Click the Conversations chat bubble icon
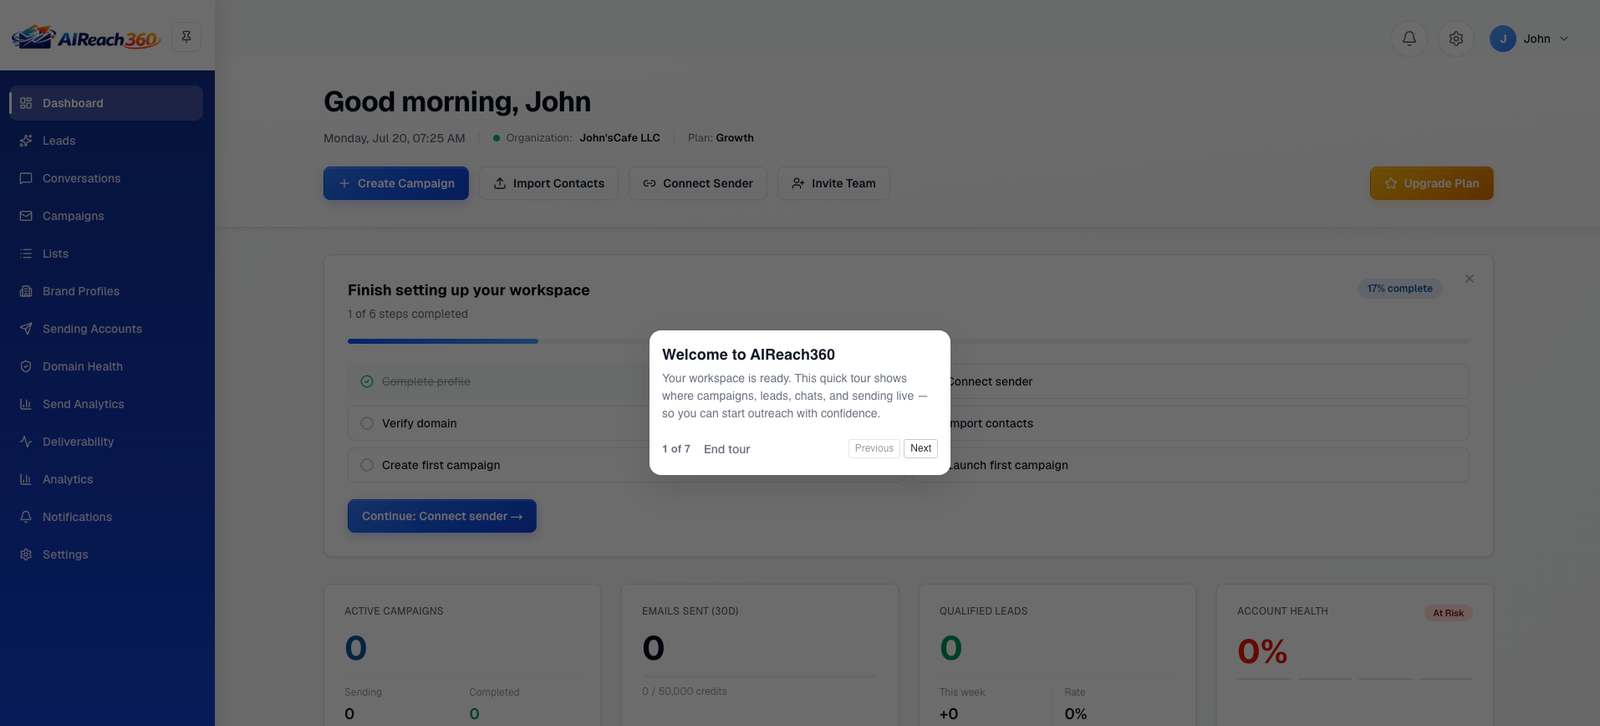This screenshot has height=726, width=1600. click(26, 178)
